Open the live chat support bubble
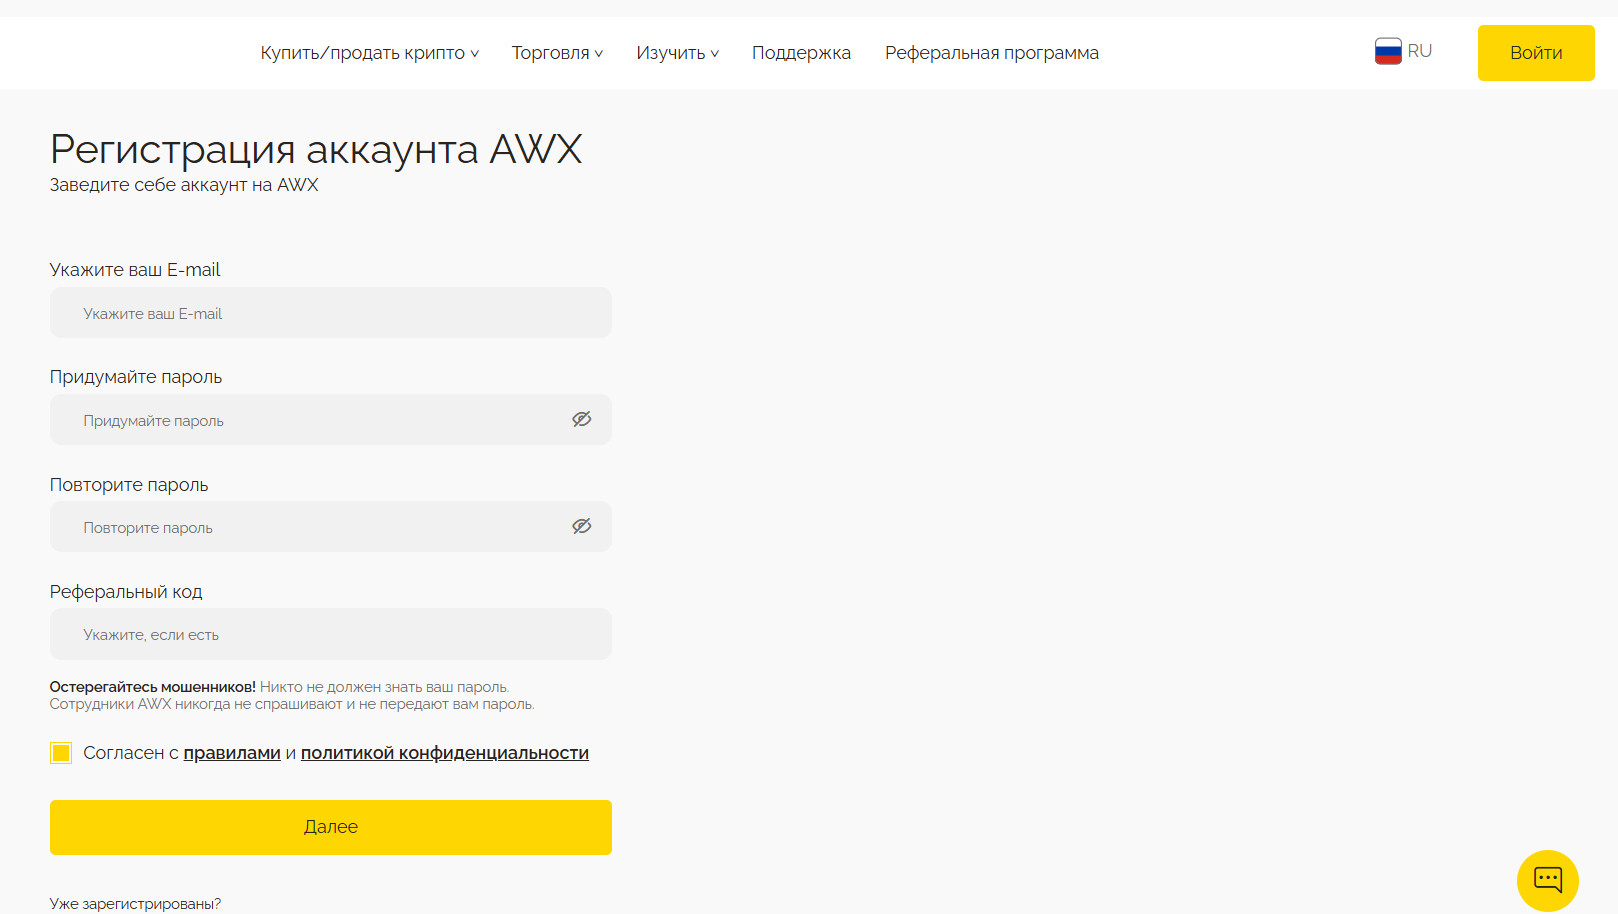Screen dimensions: 1618x914 pyautogui.click(x=1547, y=880)
